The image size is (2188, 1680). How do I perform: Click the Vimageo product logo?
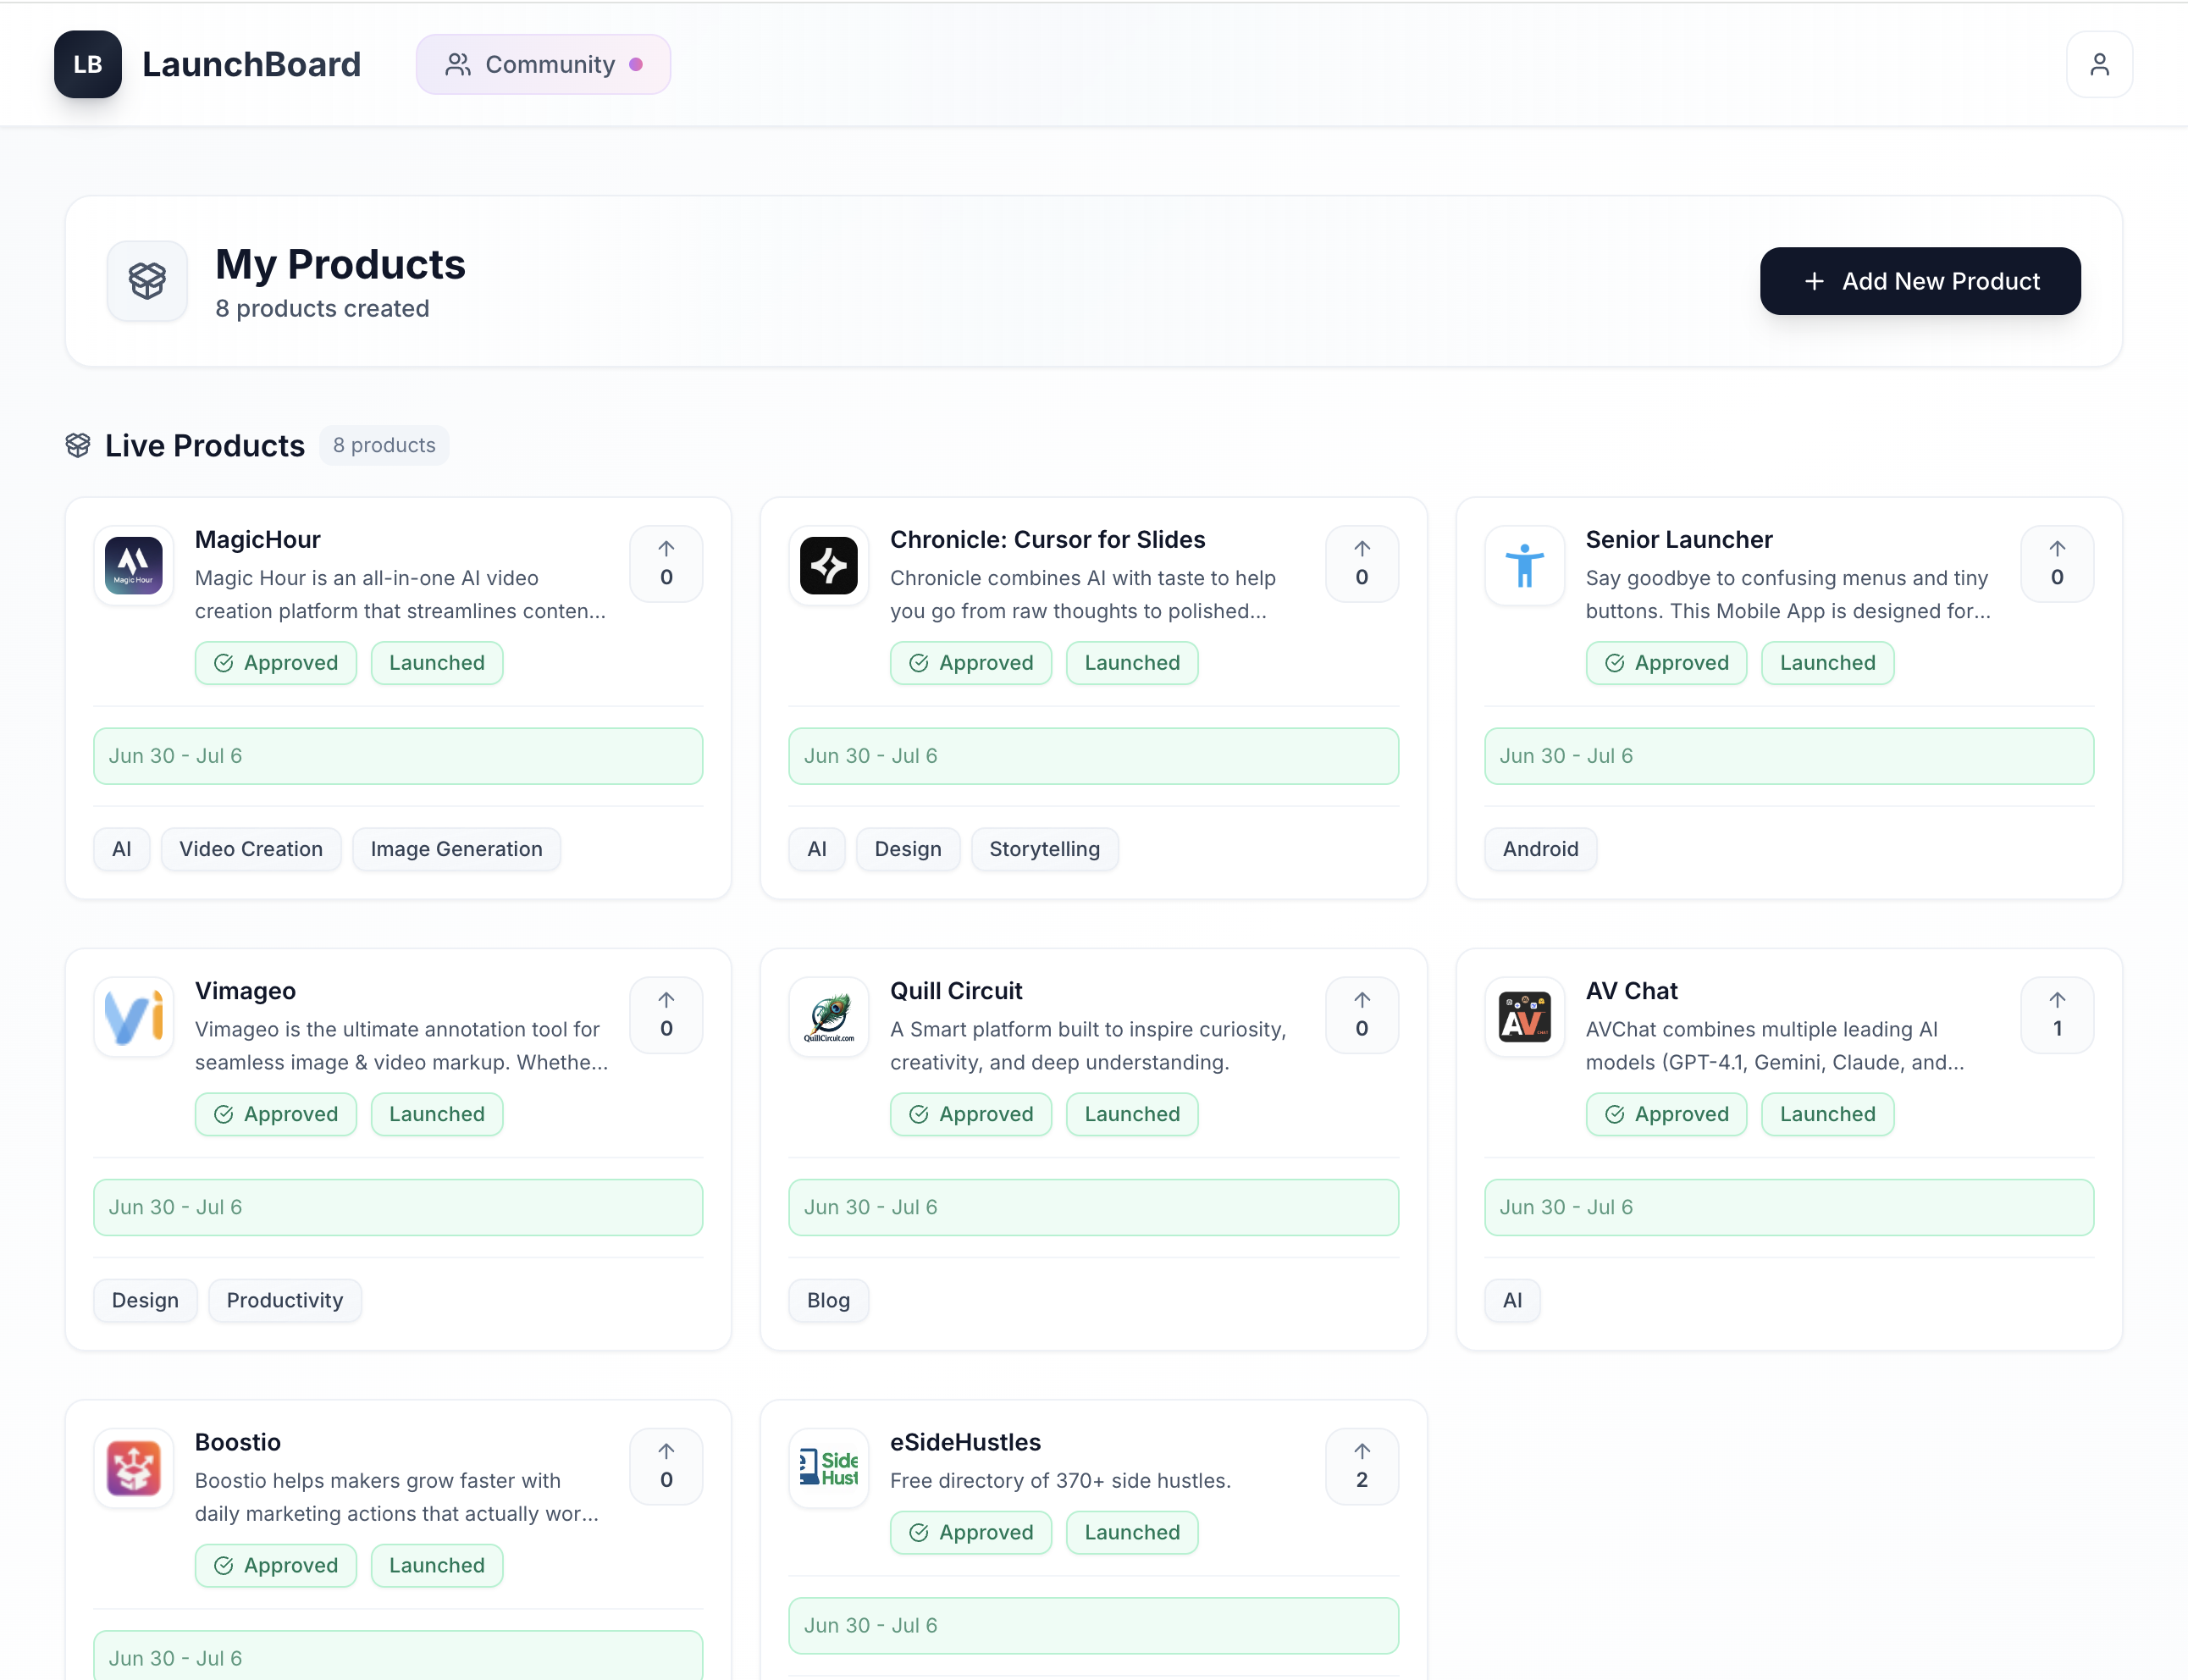click(134, 1017)
